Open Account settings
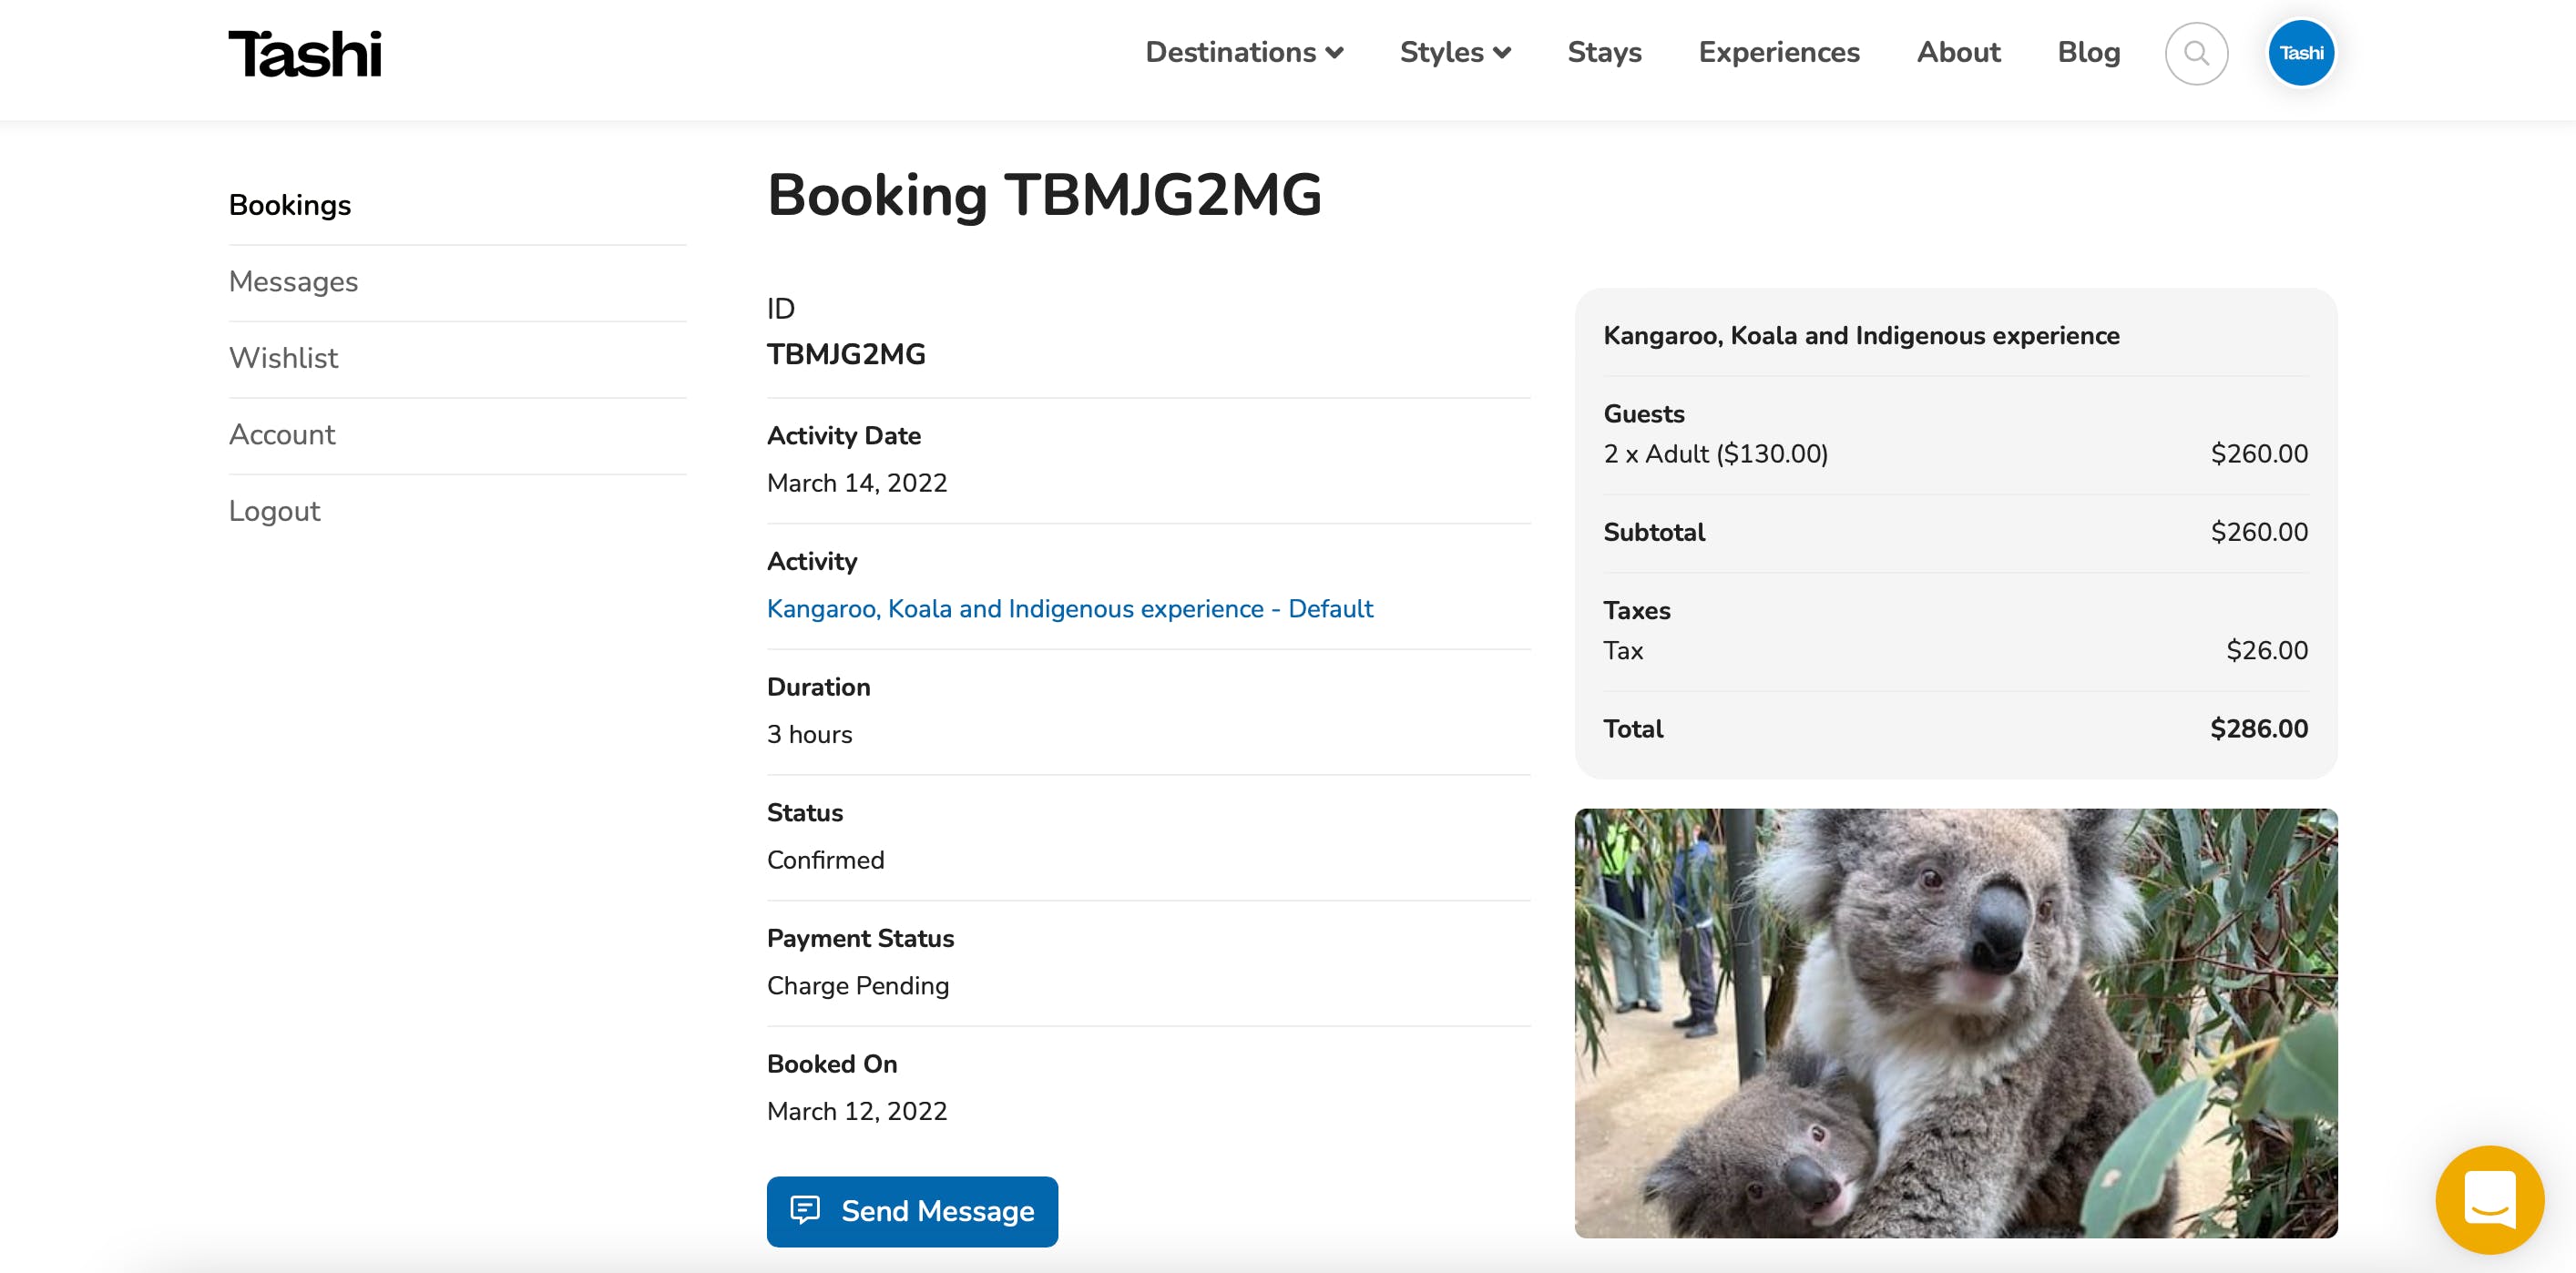2576x1273 pixels. [x=282, y=435]
